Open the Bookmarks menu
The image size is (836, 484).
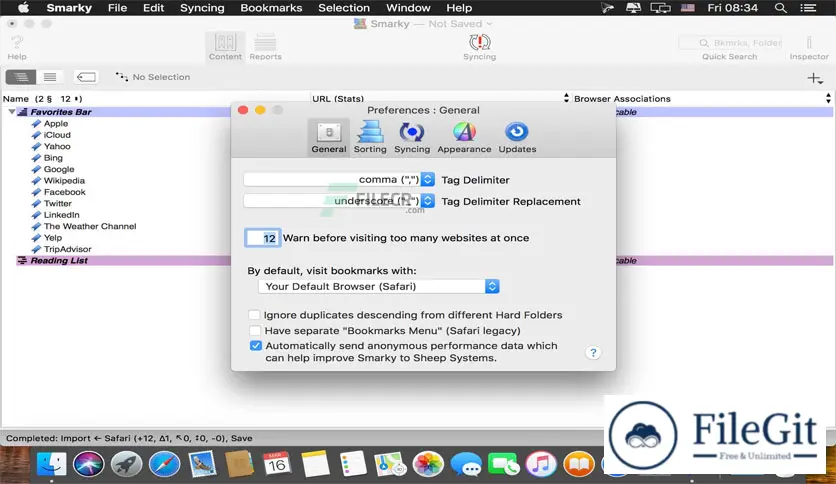coord(271,8)
